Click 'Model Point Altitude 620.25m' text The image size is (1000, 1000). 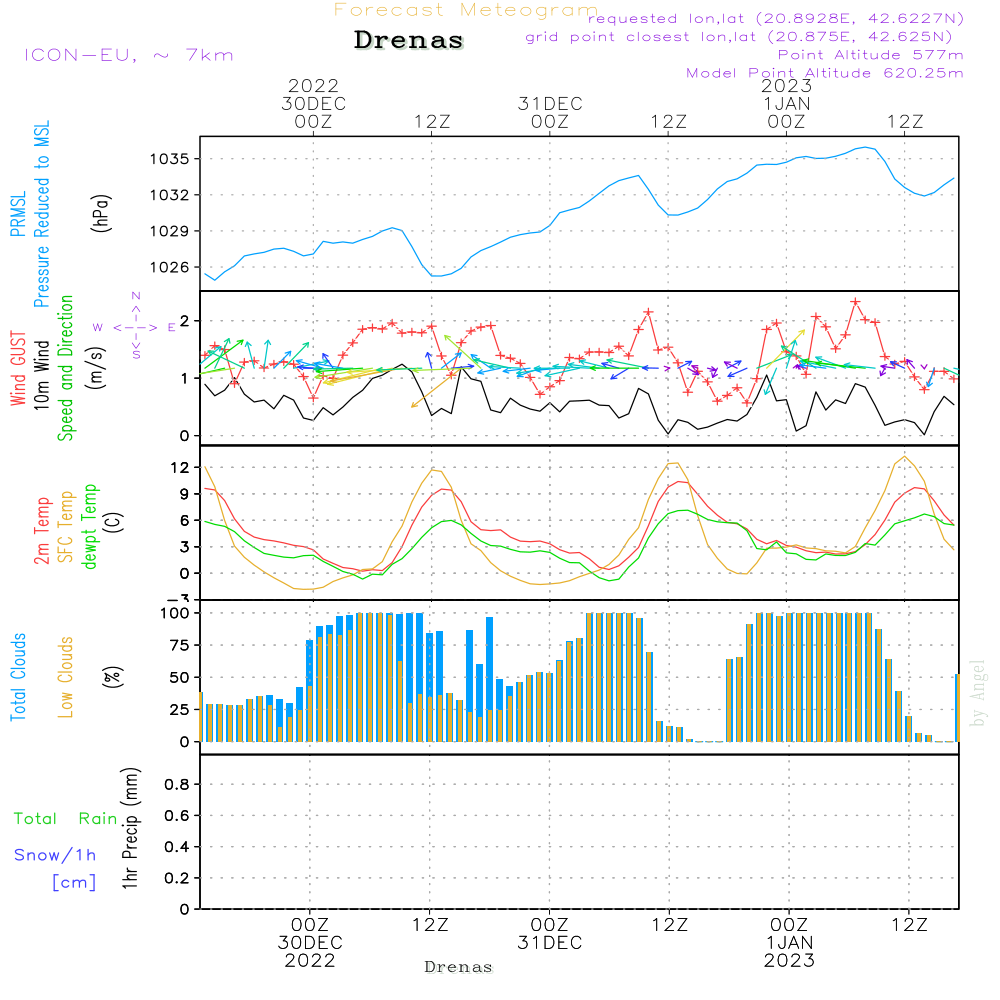pyautogui.click(x=824, y=73)
